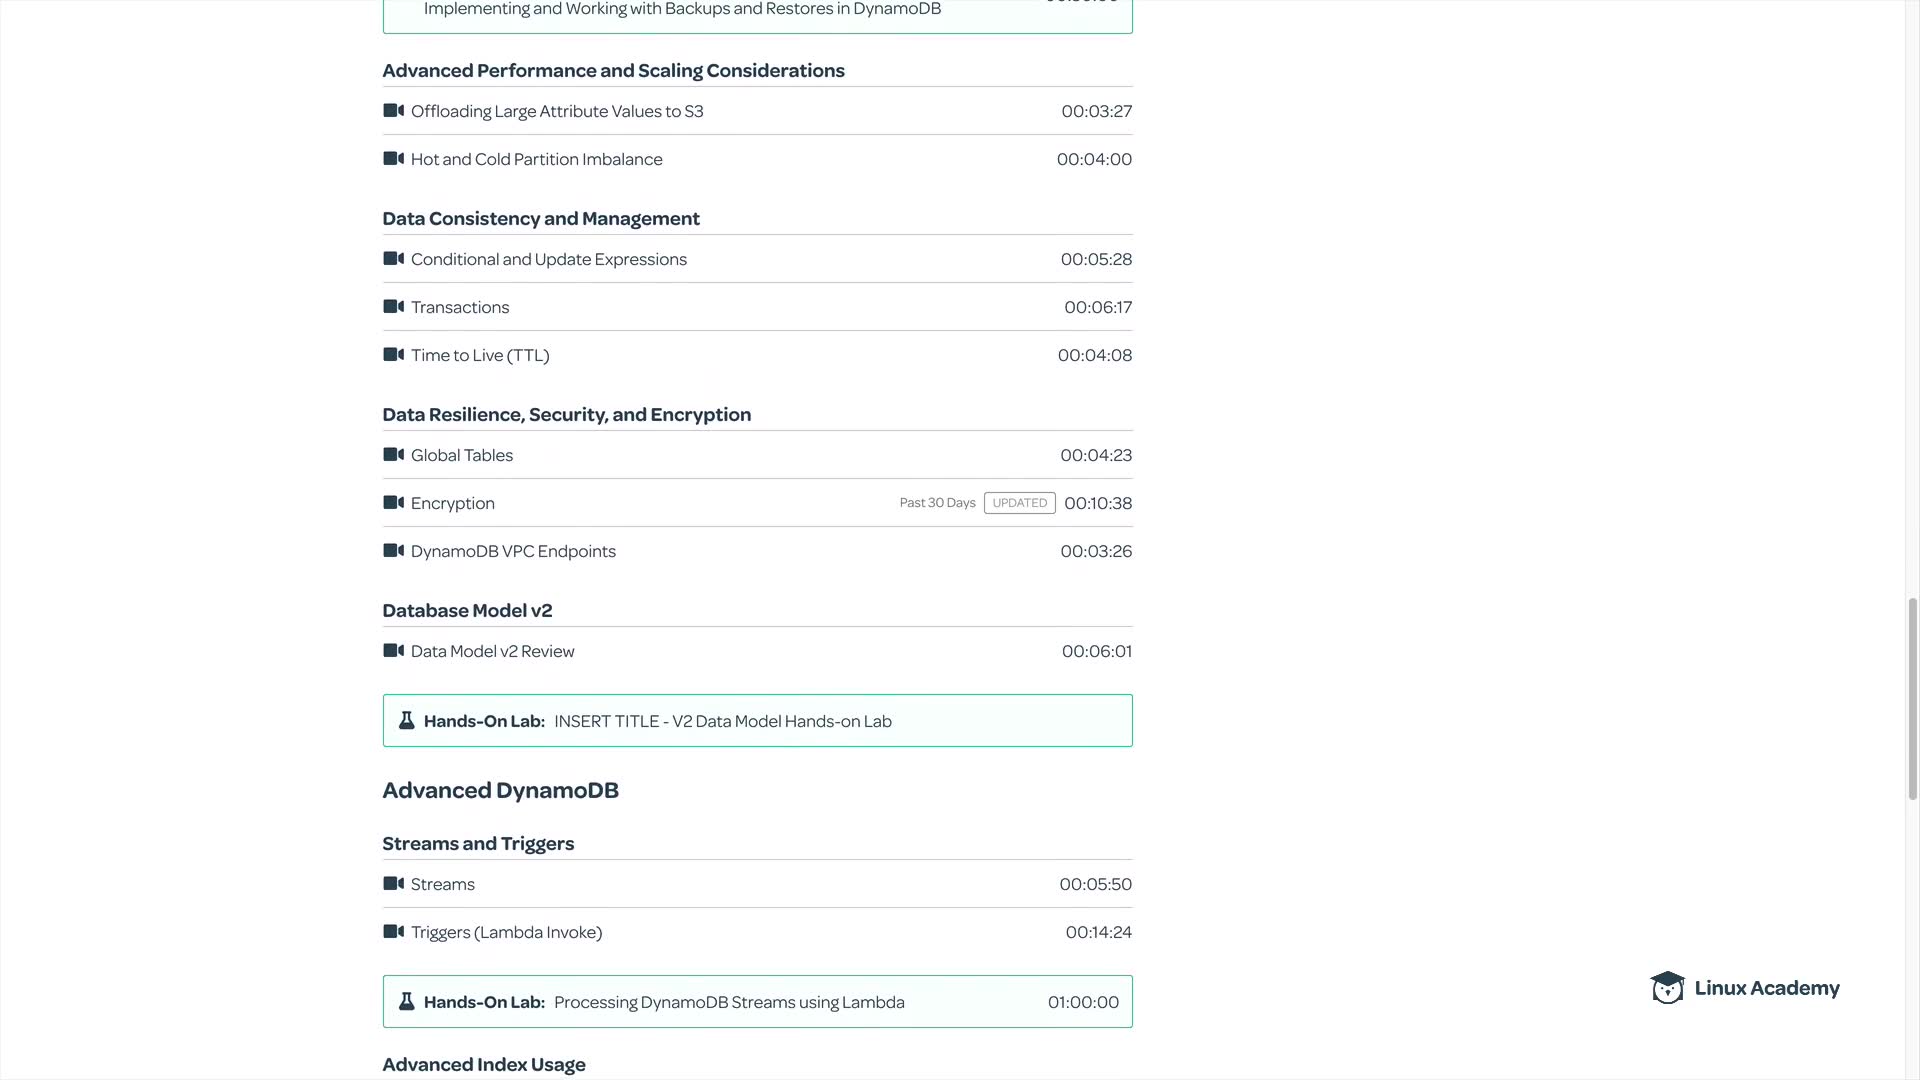This screenshot has width=1920, height=1080.
Task: Click the page vertical scrollbar thumb
Action: (x=1913, y=698)
